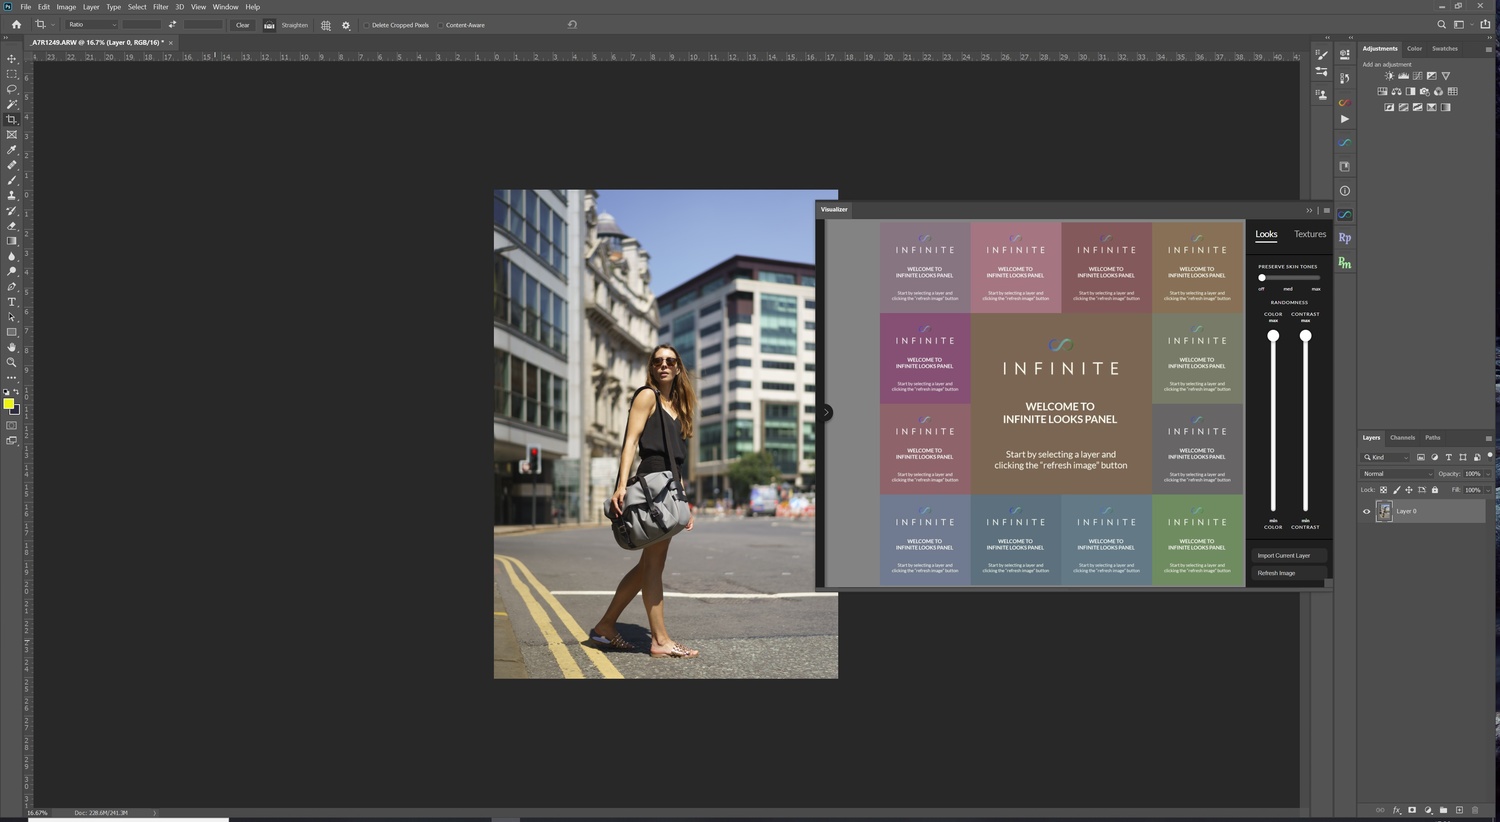Select the Lasso tool
The height and width of the screenshot is (822, 1500).
pos(12,89)
